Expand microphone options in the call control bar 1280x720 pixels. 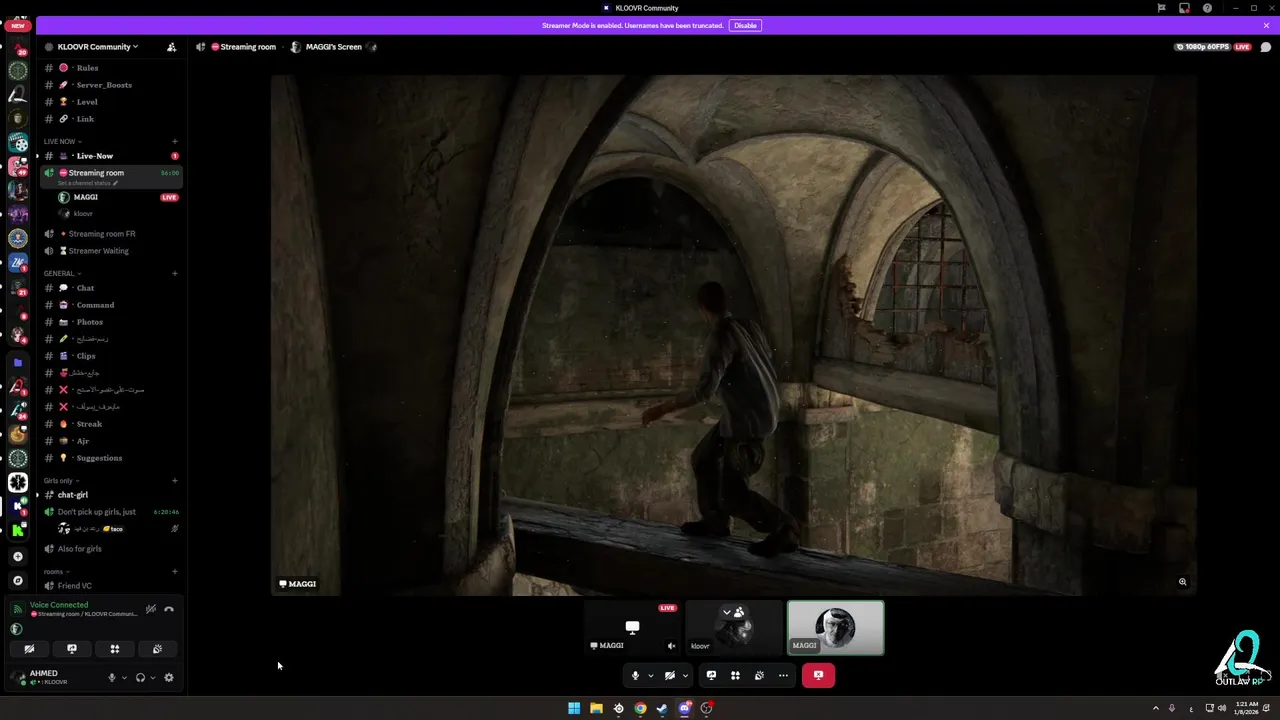point(650,675)
